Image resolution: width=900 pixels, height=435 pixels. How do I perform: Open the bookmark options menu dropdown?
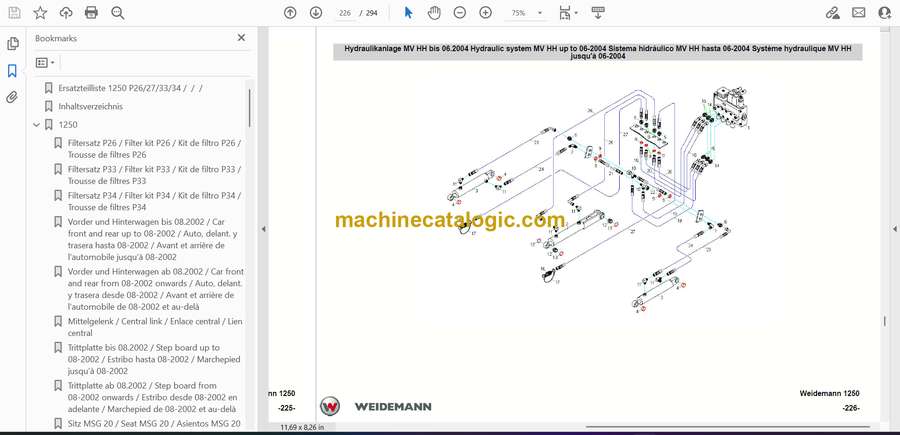(45, 62)
